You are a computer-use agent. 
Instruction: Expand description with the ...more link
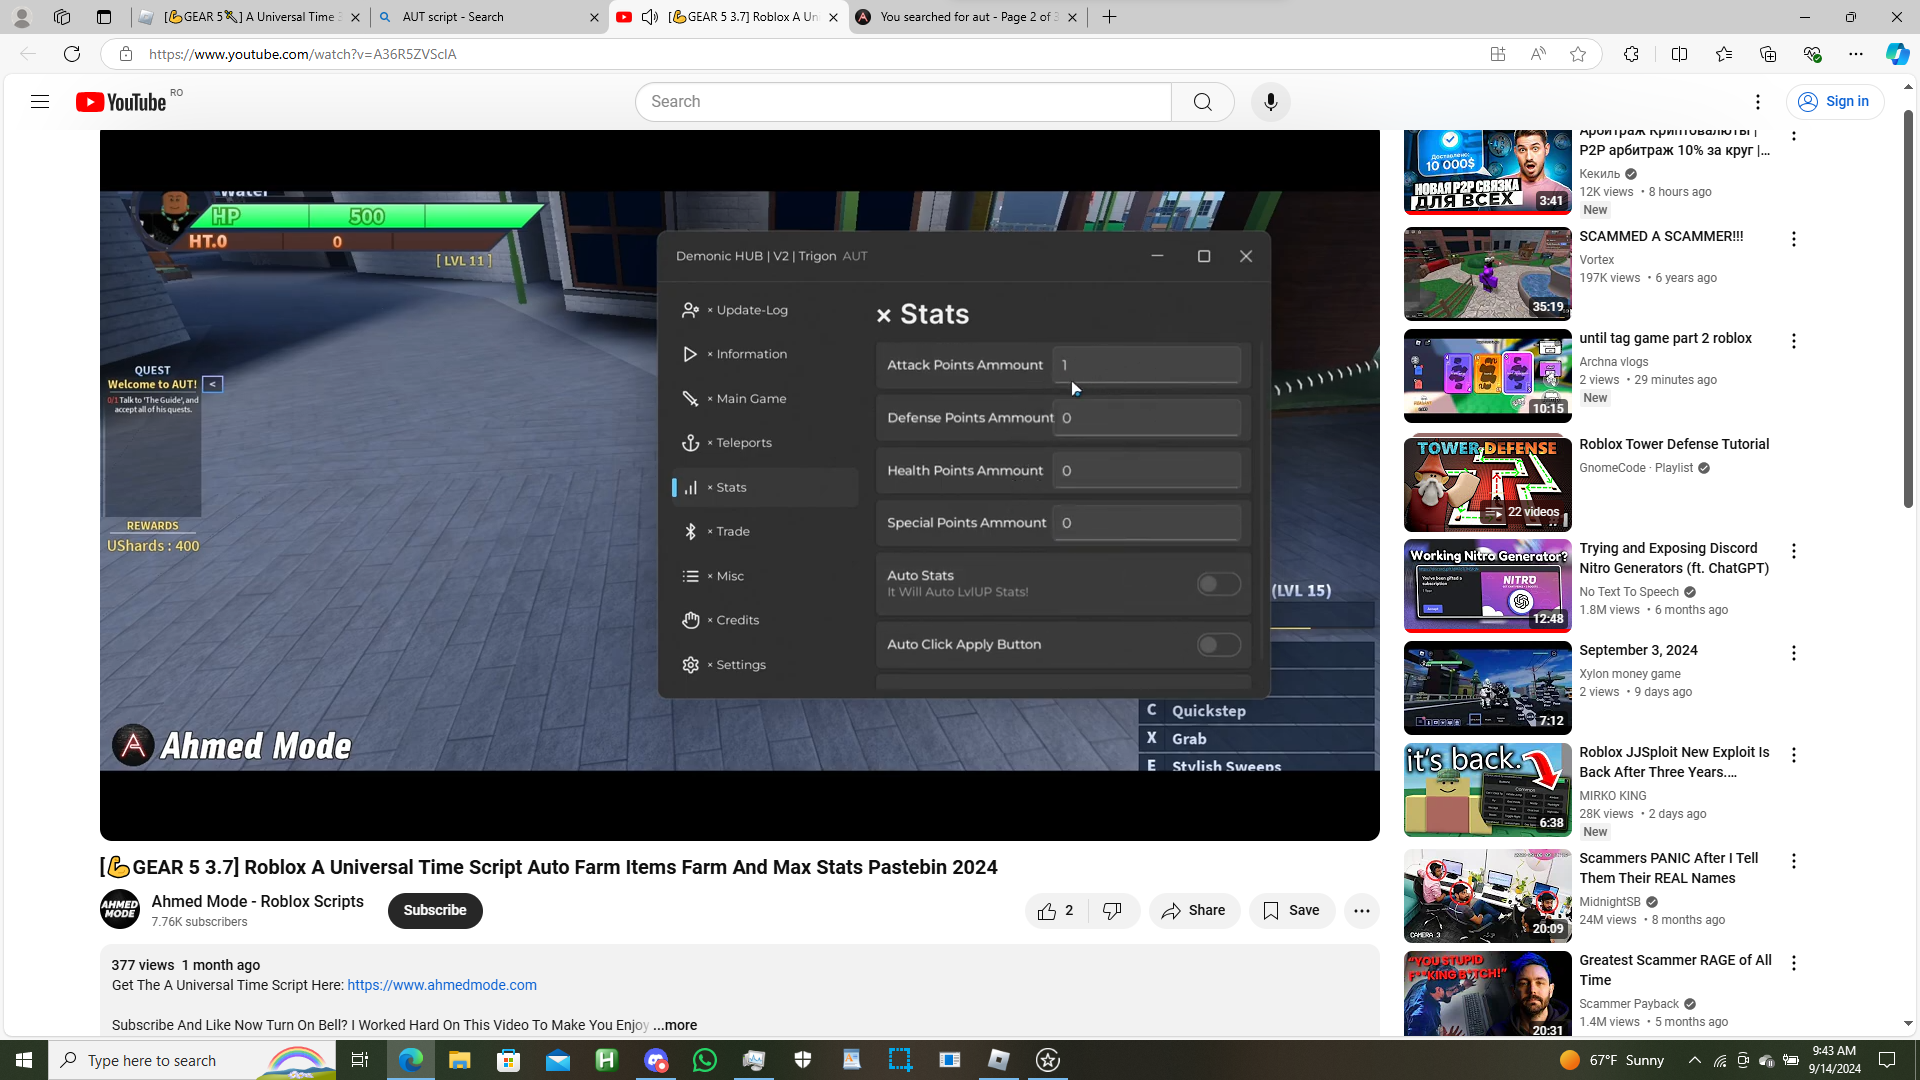pos(675,1025)
